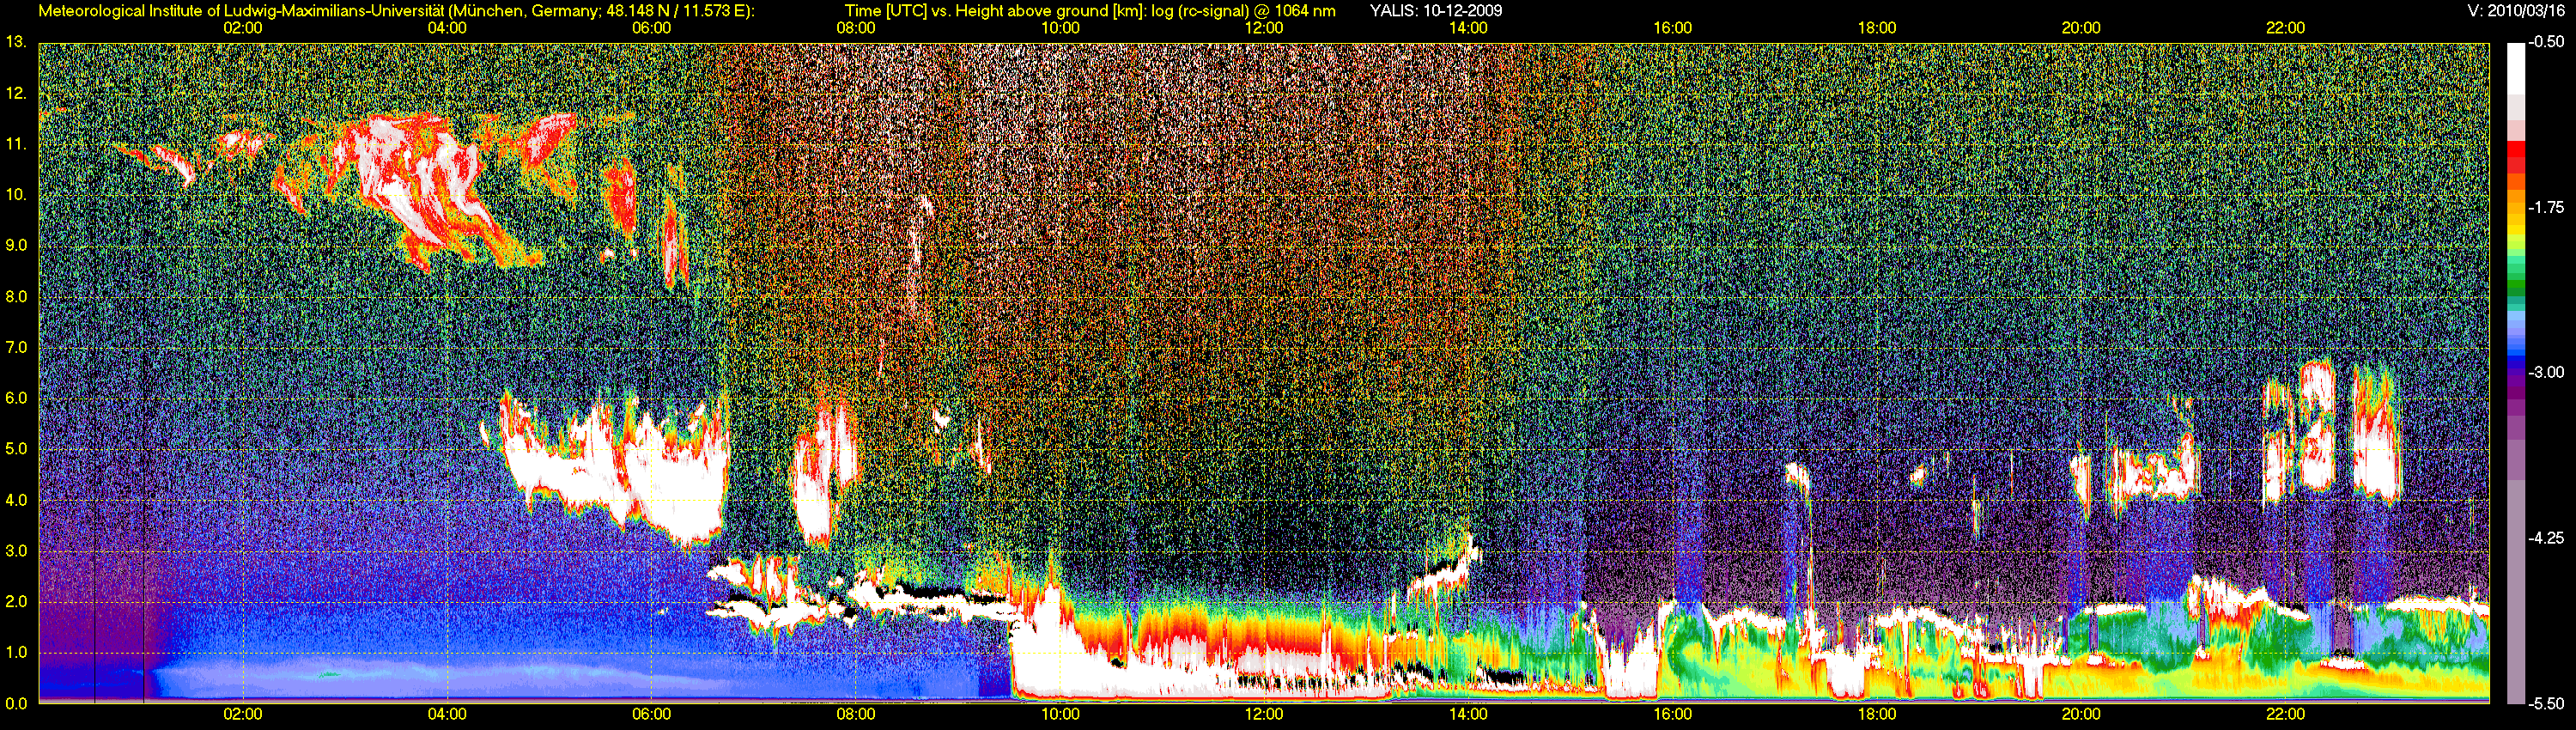
Task: Click the 10:00 label on bottom time axis
Action: 1060,714
